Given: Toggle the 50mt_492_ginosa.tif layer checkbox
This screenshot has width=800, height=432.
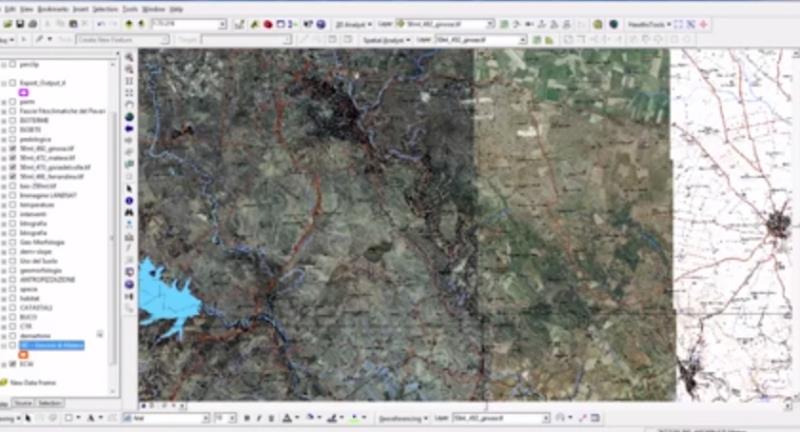Looking at the screenshot, I should click(13, 147).
